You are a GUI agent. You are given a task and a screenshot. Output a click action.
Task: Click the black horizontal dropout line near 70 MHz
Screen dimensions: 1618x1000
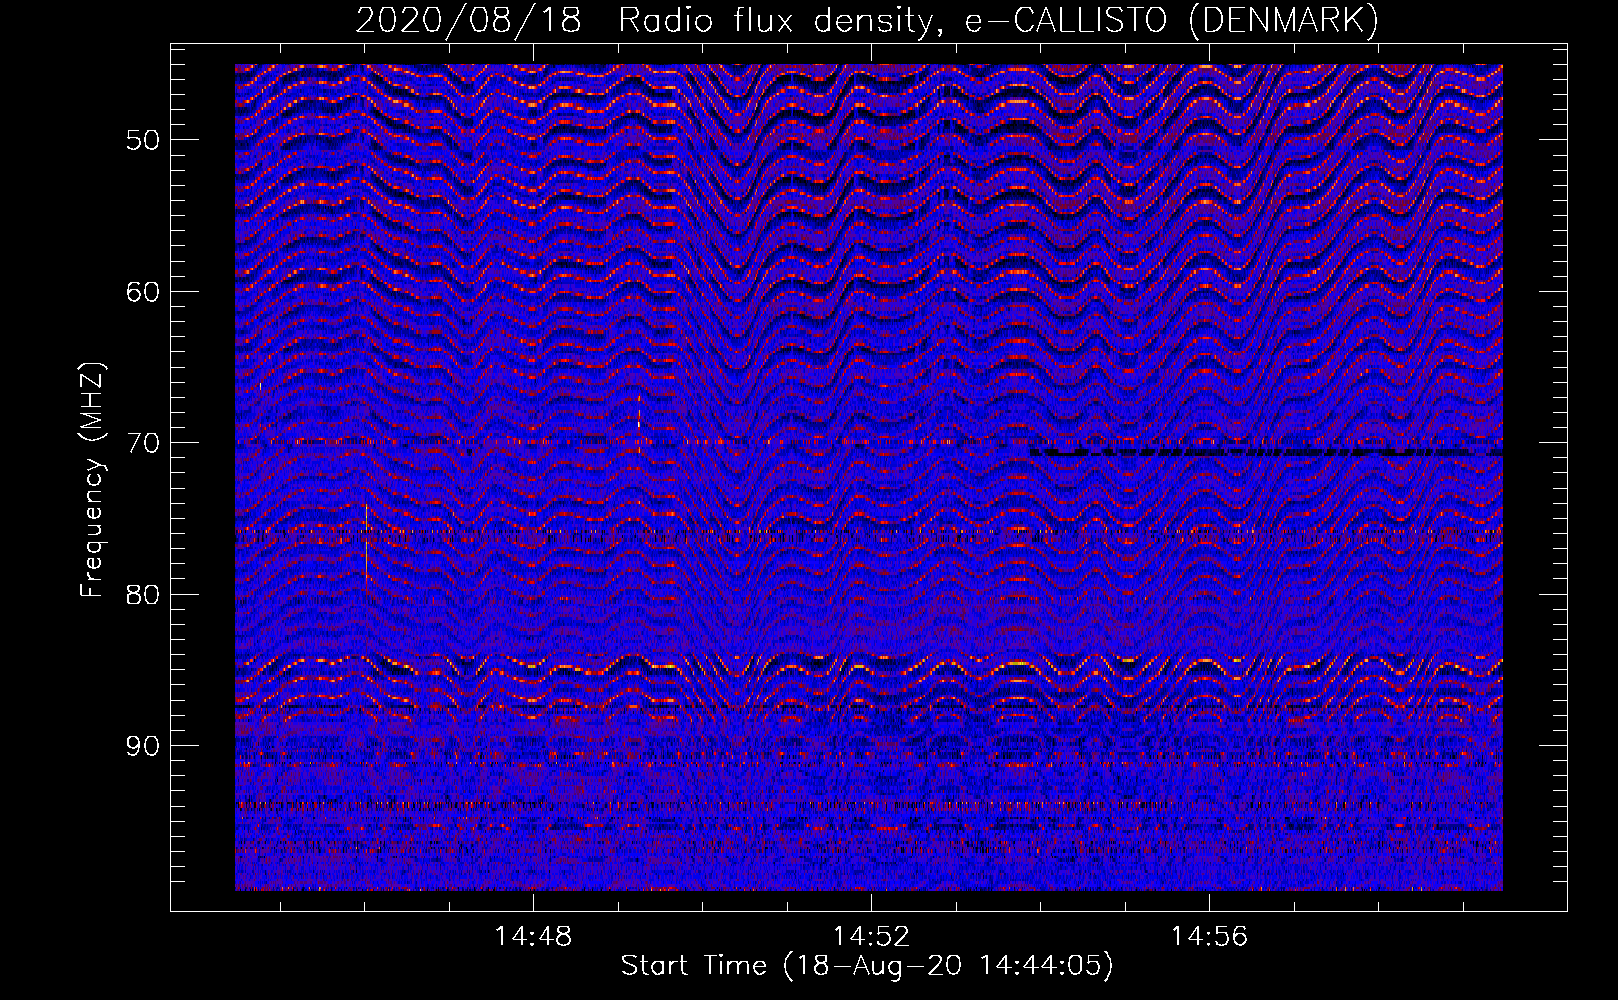(1266, 453)
